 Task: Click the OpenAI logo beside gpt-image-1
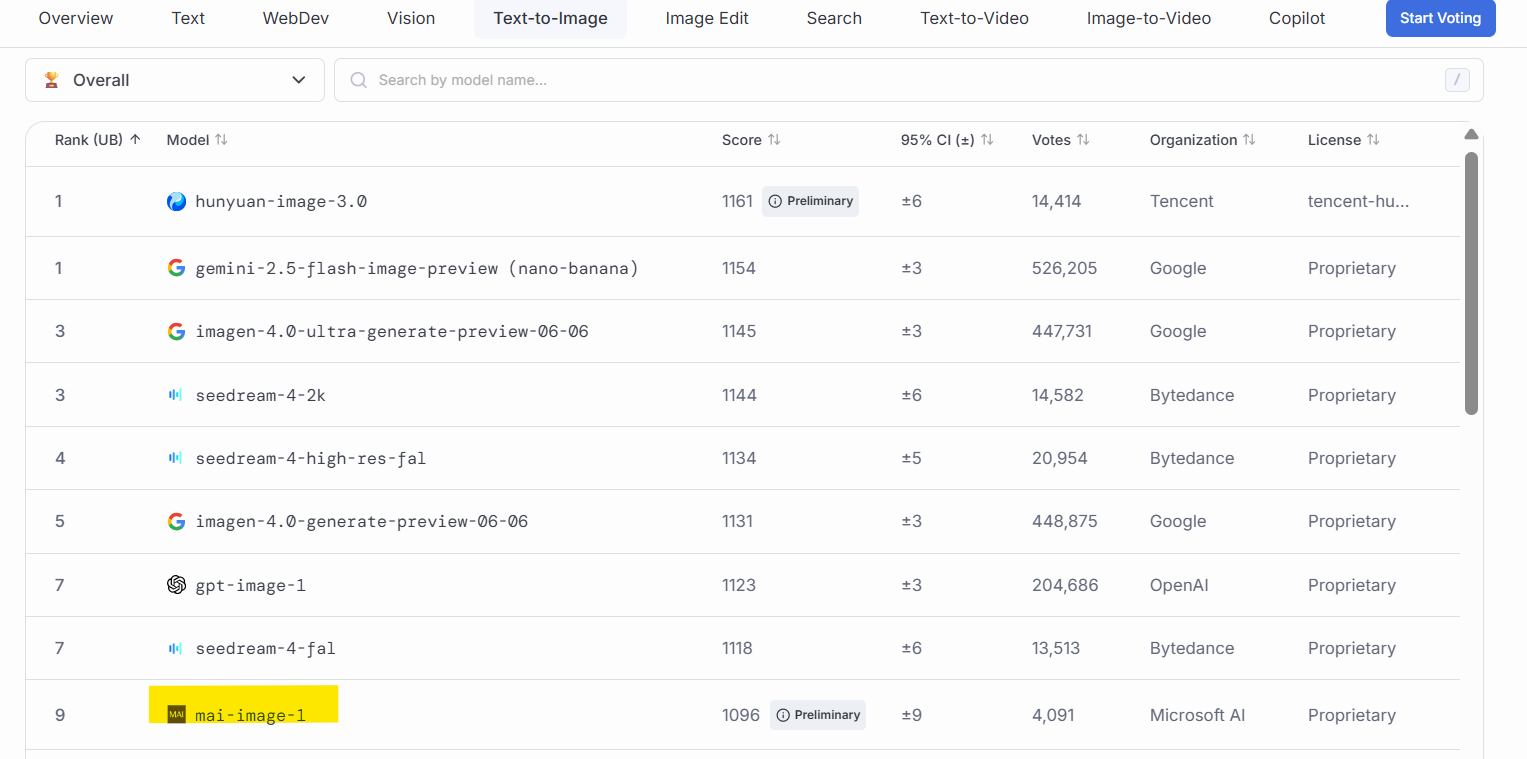(176, 585)
